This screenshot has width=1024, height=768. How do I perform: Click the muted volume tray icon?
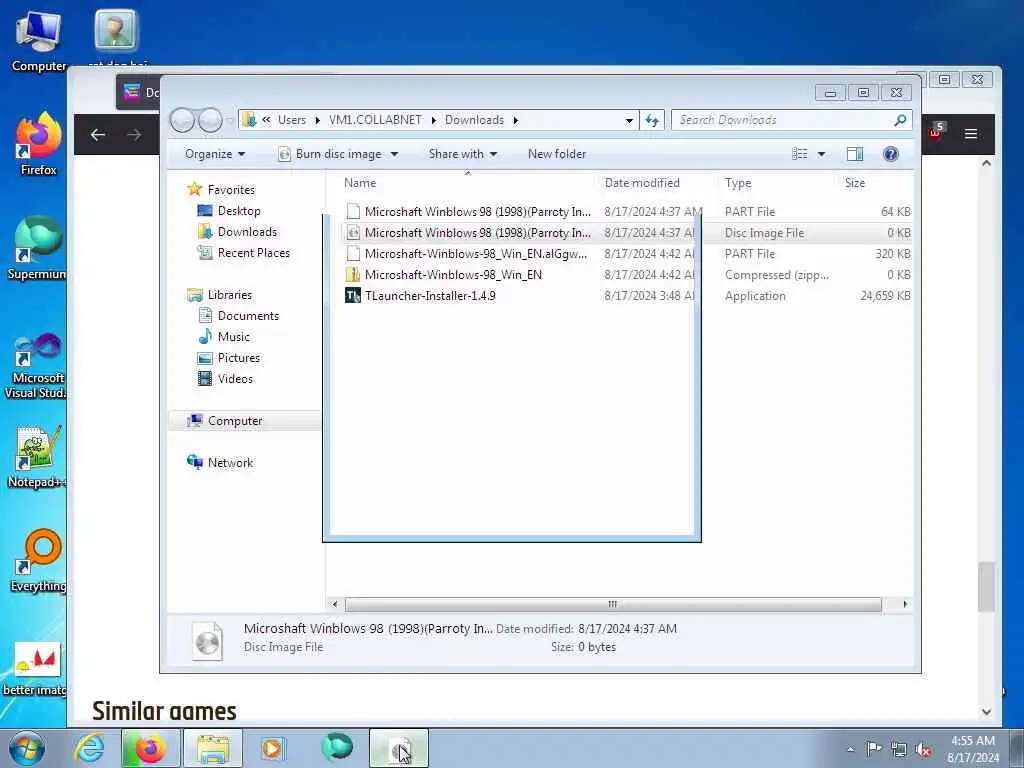pos(923,750)
